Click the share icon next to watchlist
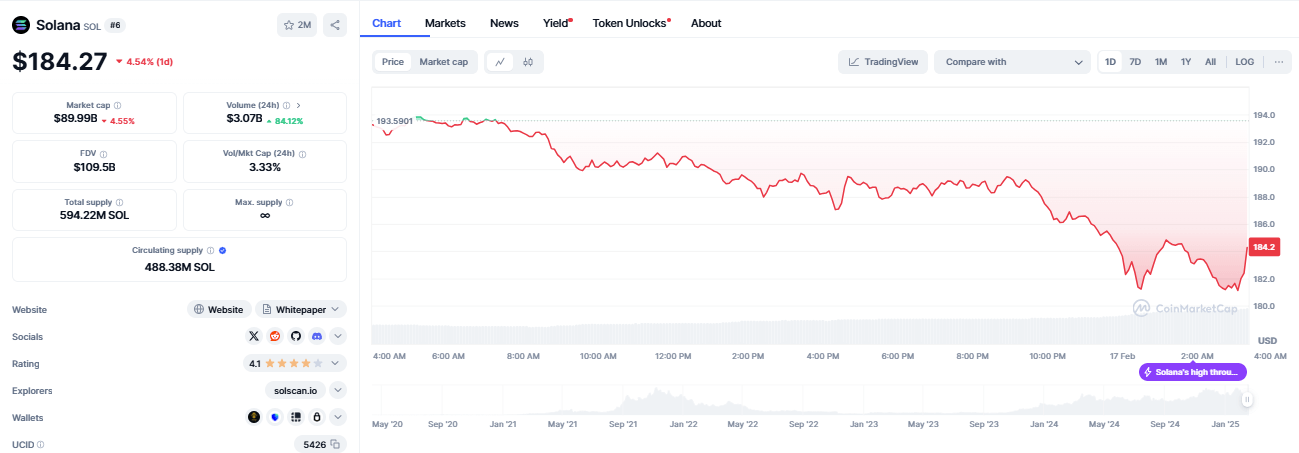The image size is (1299, 453). [x=335, y=25]
